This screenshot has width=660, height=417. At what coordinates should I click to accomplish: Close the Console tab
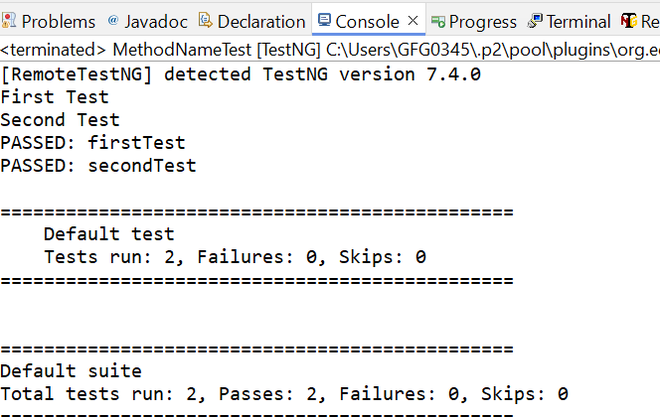click(x=412, y=21)
